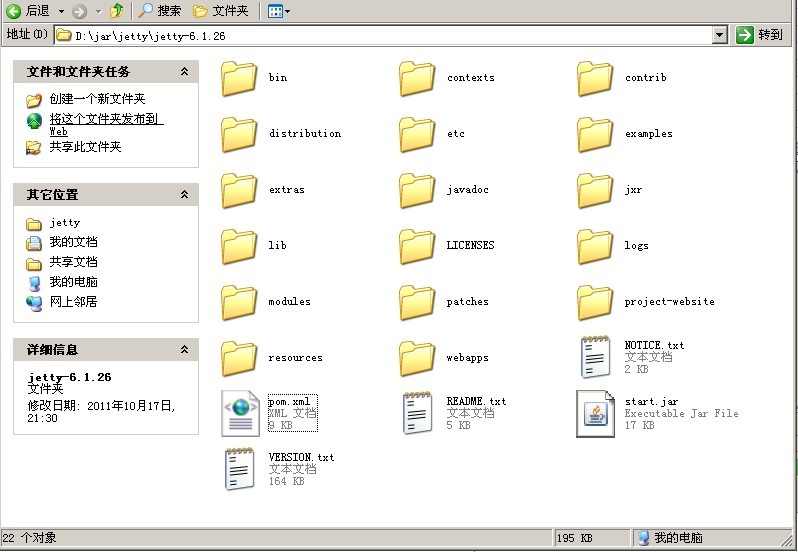Image resolution: width=798 pixels, height=552 pixels.
Task: Toggle the Folders pane toolbar button
Action: point(220,11)
